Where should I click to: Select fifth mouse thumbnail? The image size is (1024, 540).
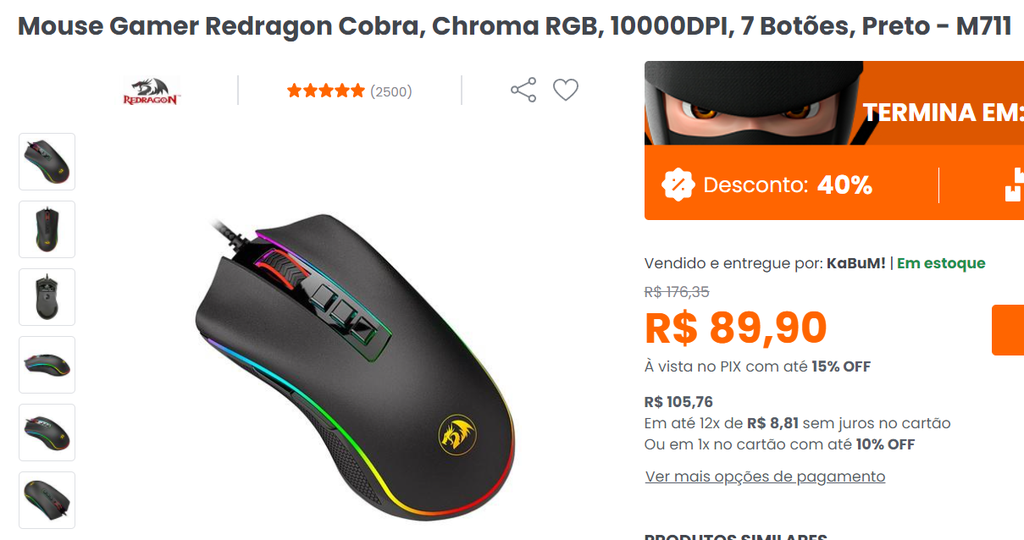pyautogui.click(x=47, y=432)
